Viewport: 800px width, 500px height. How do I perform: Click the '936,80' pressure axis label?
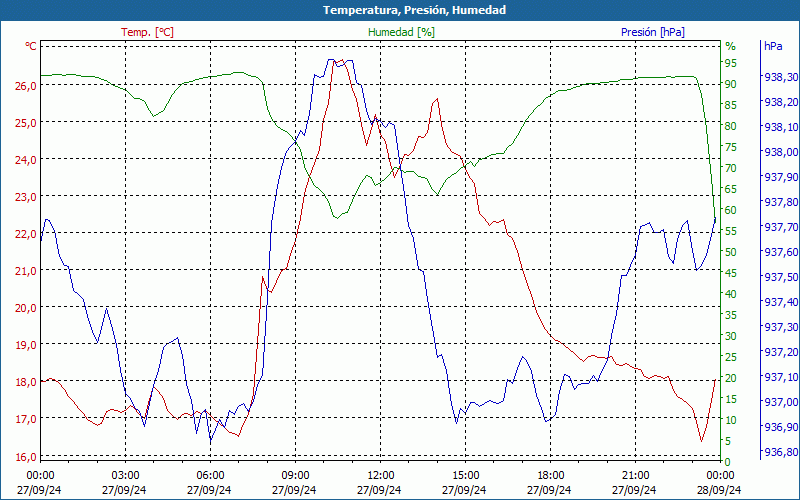[781, 452]
